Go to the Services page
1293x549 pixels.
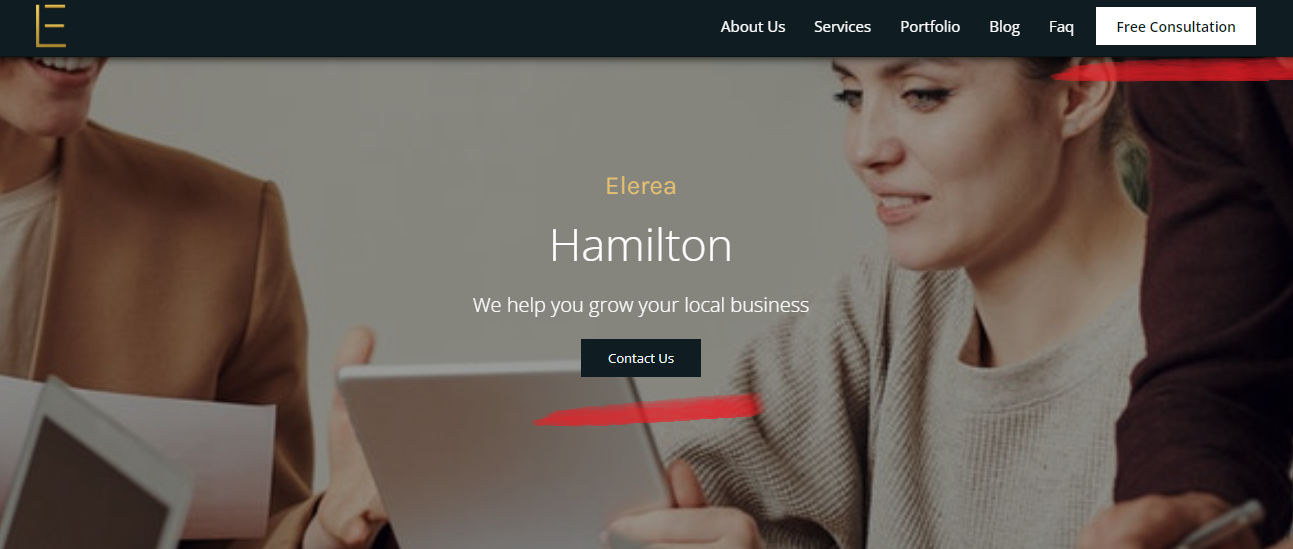[x=842, y=27]
